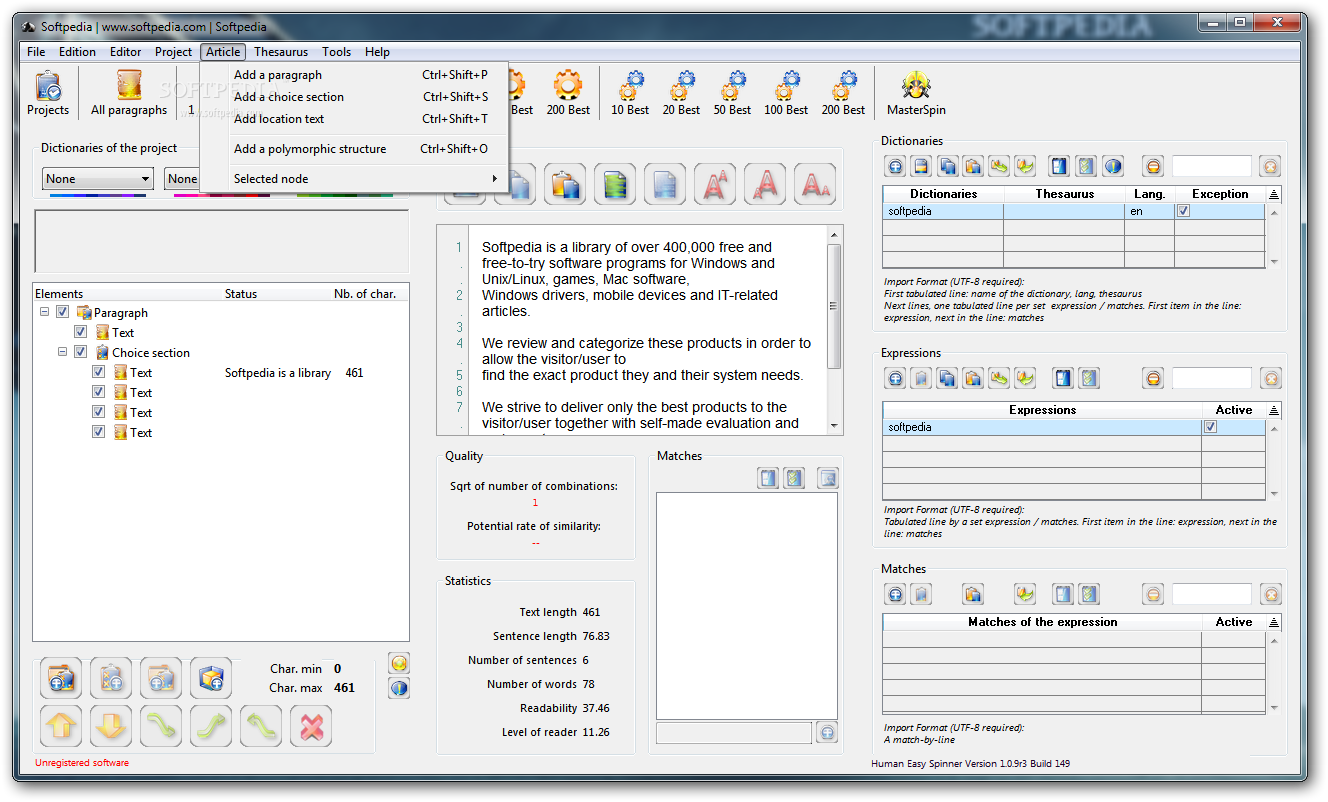
Task: Toggle Active checkbox for softpedia expression
Action: [x=1211, y=427]
